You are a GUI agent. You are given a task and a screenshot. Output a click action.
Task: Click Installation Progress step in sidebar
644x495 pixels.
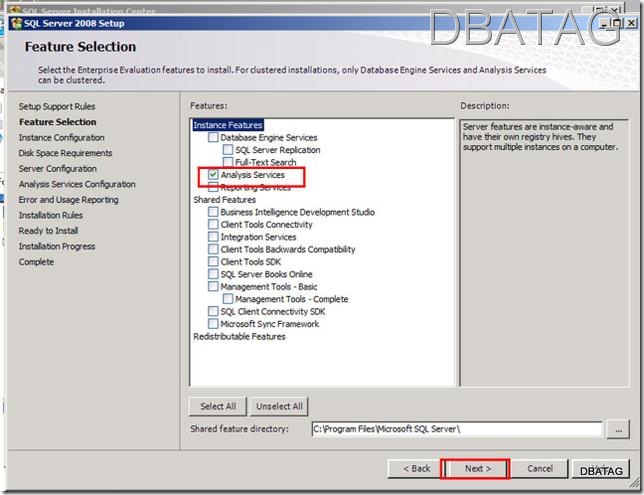(x=57, y=246)
